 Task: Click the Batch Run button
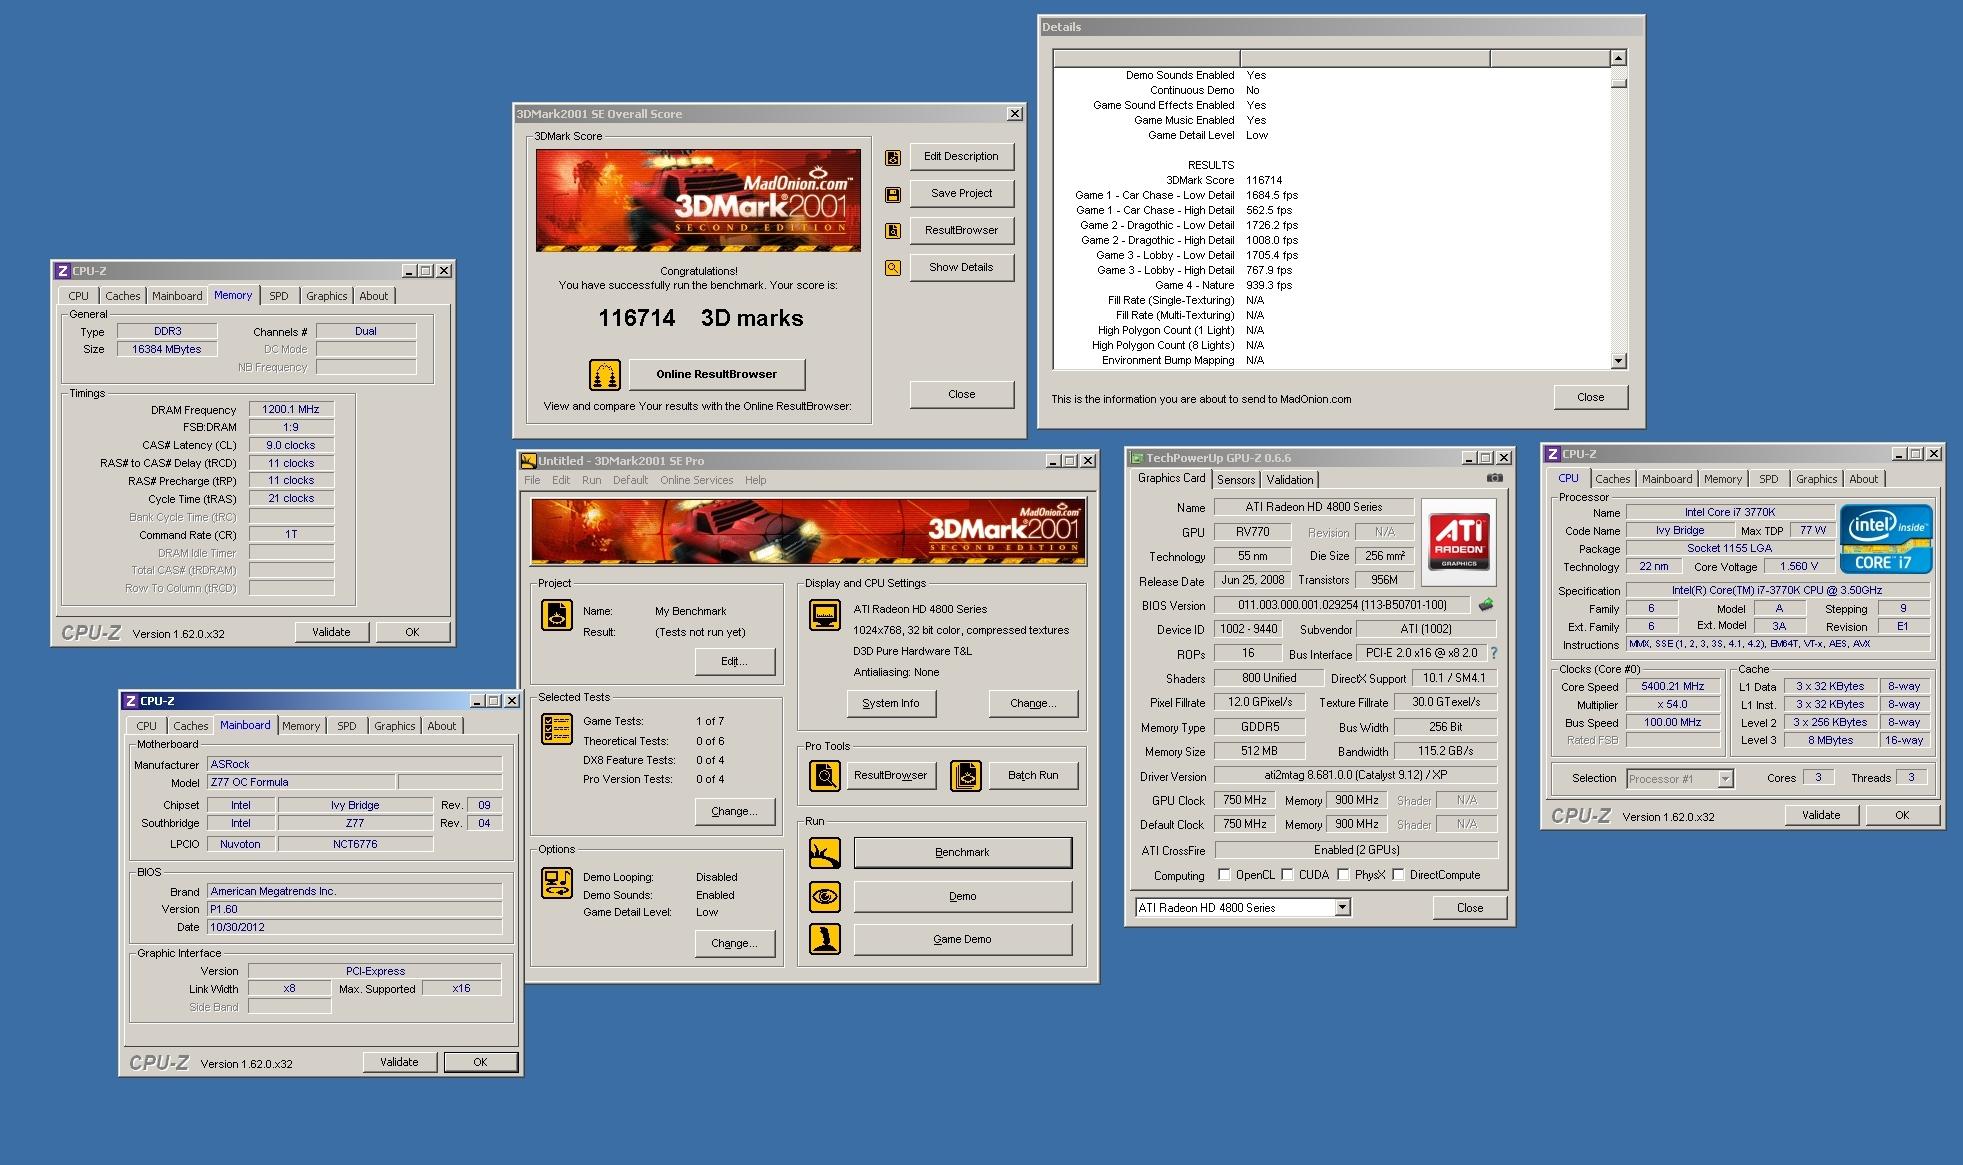click(1033, 776)
